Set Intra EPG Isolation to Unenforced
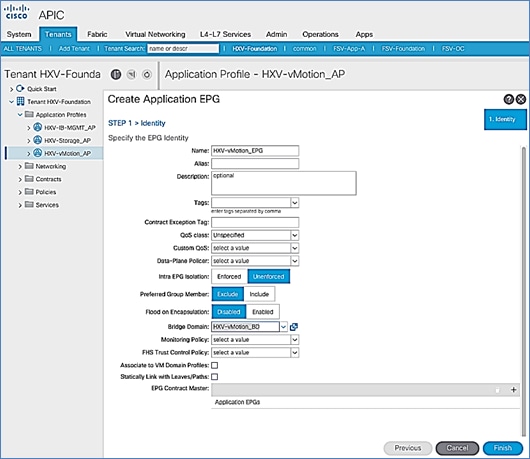This screenshot has height=459, width=530. [269, 276]
